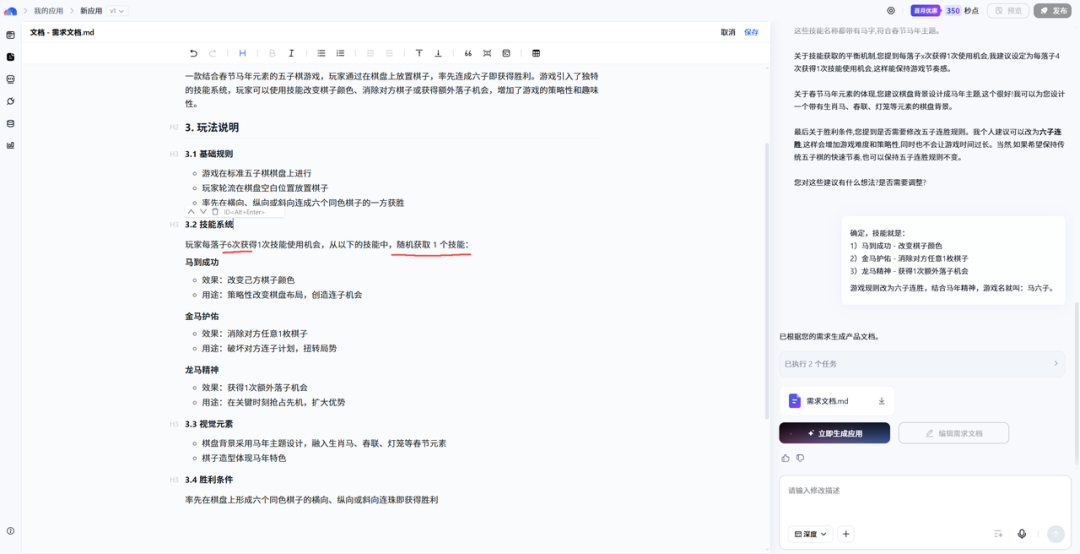Click the 预览 preview button
This screenshot has width=1080, height=554.
[x=1008, y=11]
